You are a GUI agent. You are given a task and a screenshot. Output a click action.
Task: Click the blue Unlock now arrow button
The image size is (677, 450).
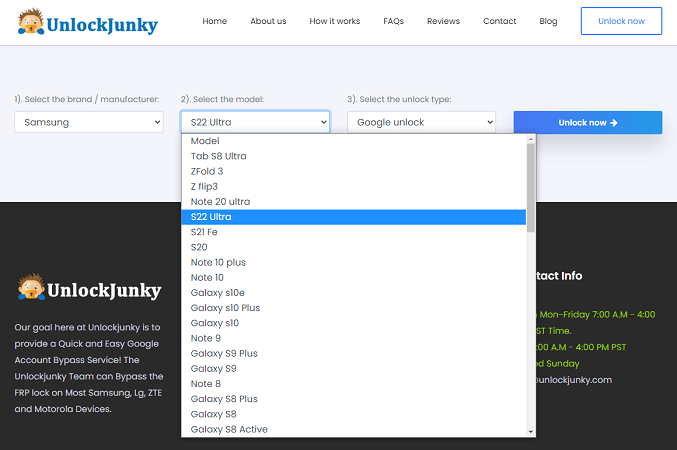tap(588, 123)
